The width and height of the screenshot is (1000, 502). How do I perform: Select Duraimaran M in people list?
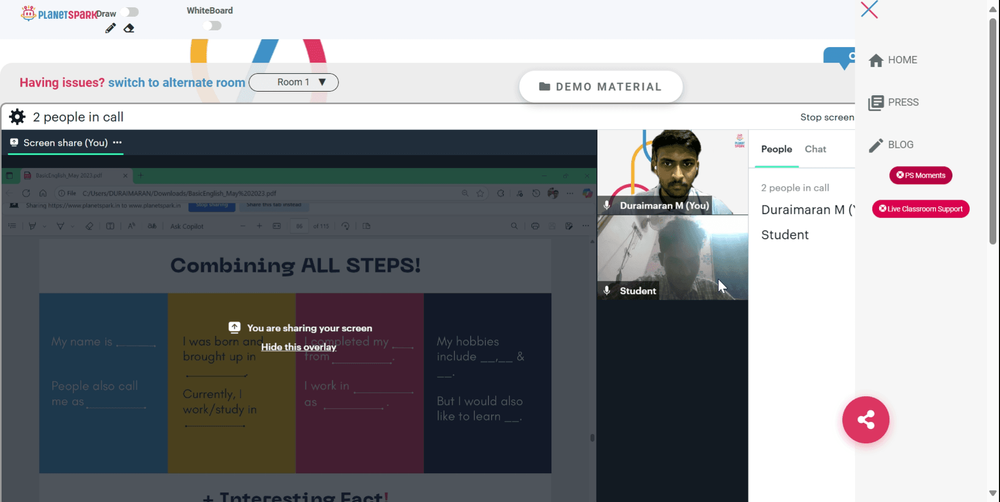807,210
